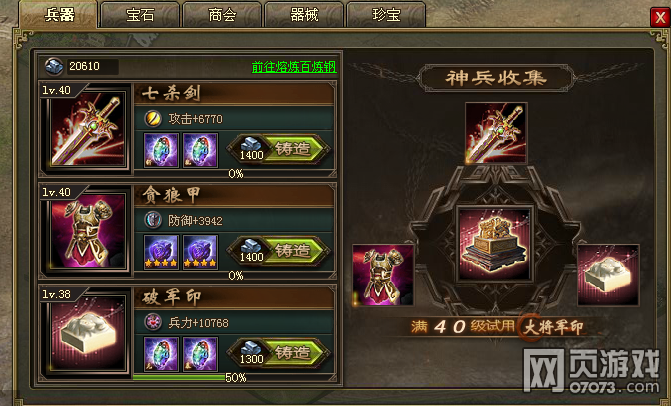Click first four-star gem under 贪狼甲

click(x=161, y=252)
